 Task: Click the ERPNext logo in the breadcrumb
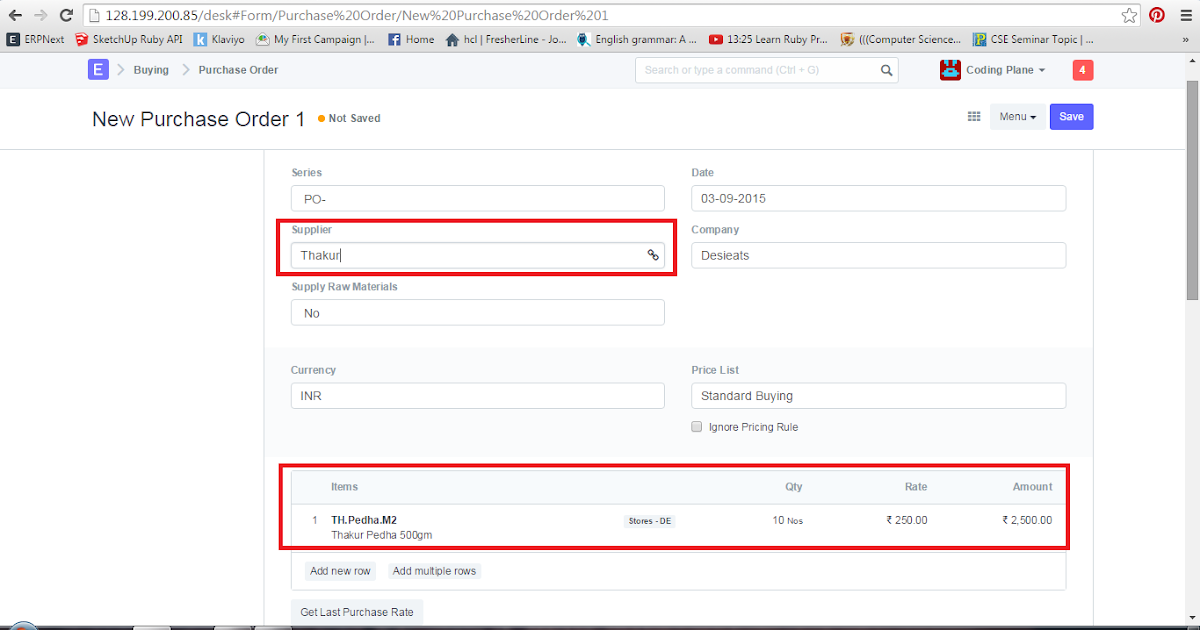click(x=97, y=69)
